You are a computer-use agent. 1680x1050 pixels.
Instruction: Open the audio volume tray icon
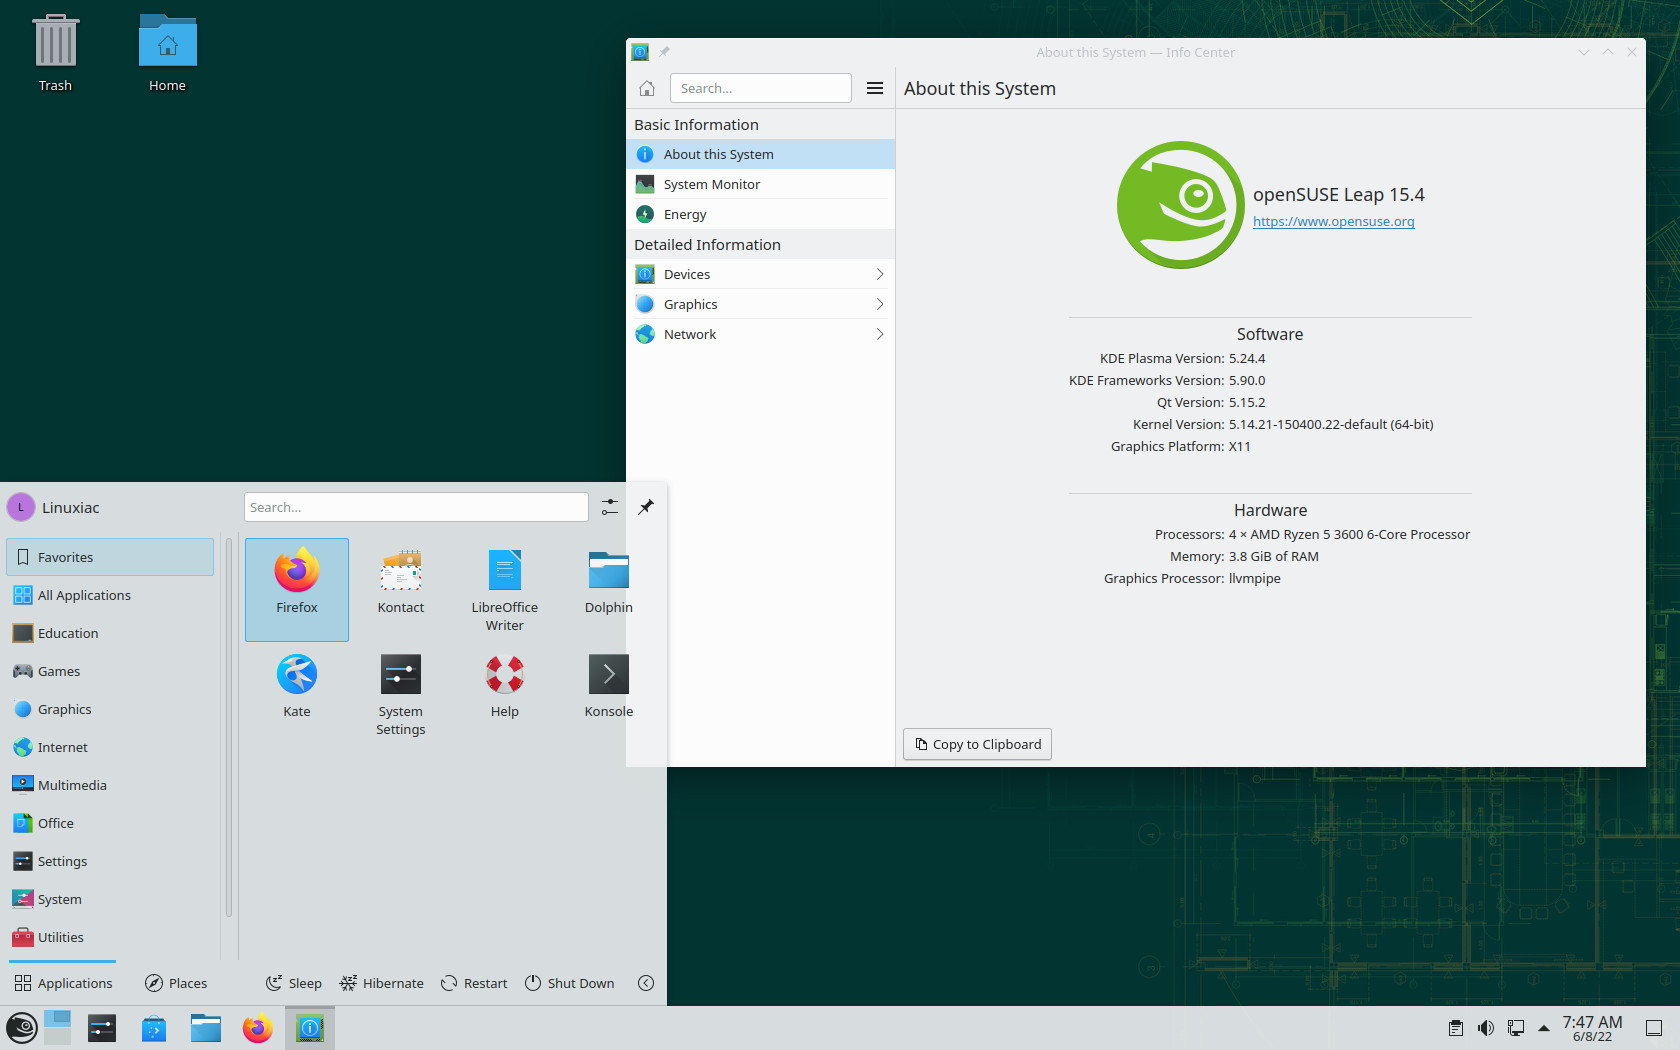pyautogui.click(x=1486, y=1028)
